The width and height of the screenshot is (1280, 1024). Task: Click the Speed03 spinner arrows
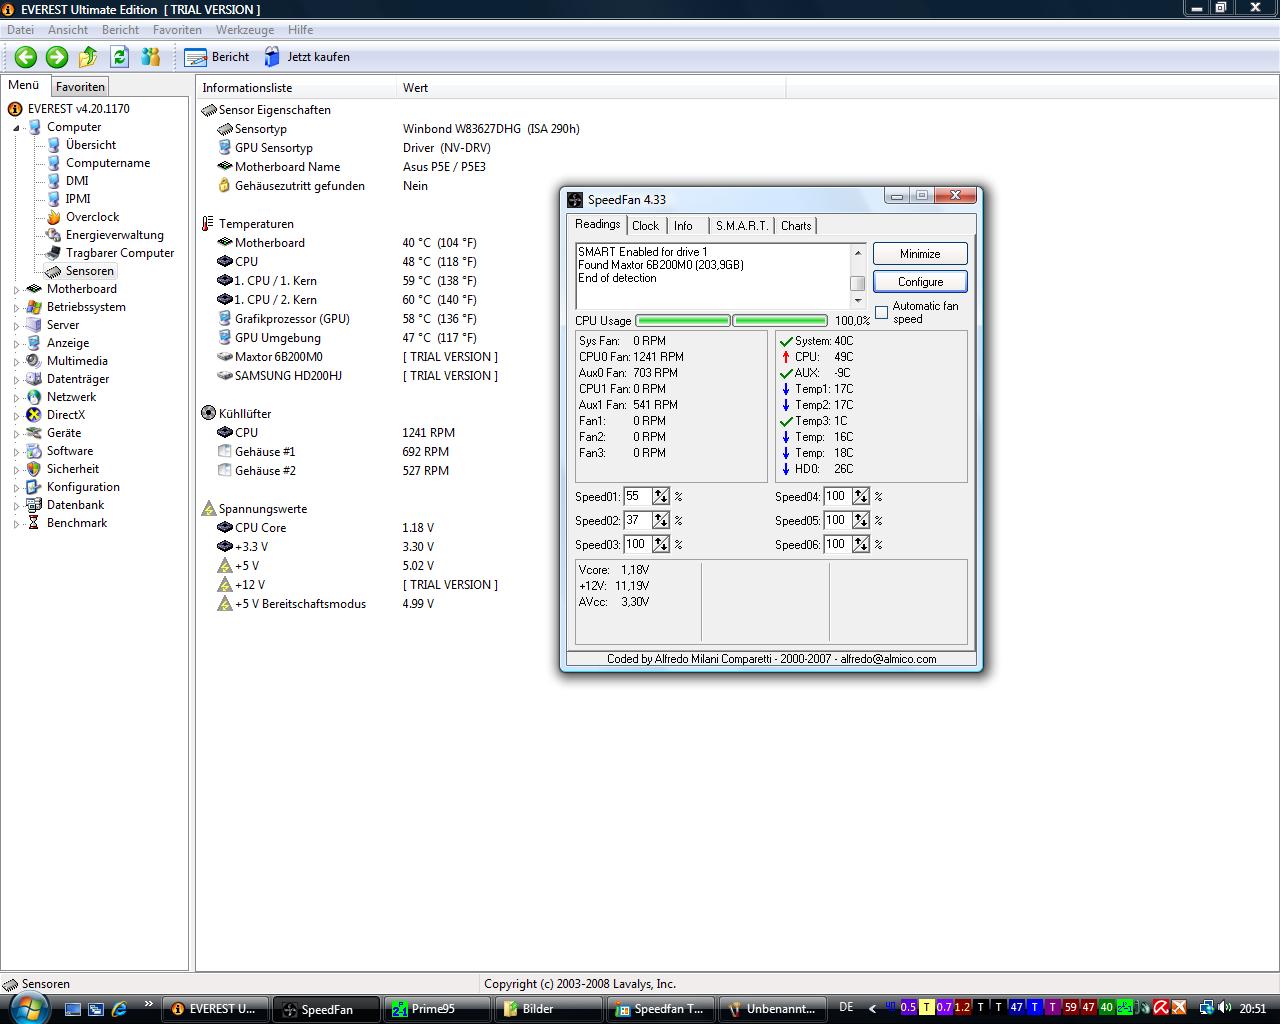[661, 544]
